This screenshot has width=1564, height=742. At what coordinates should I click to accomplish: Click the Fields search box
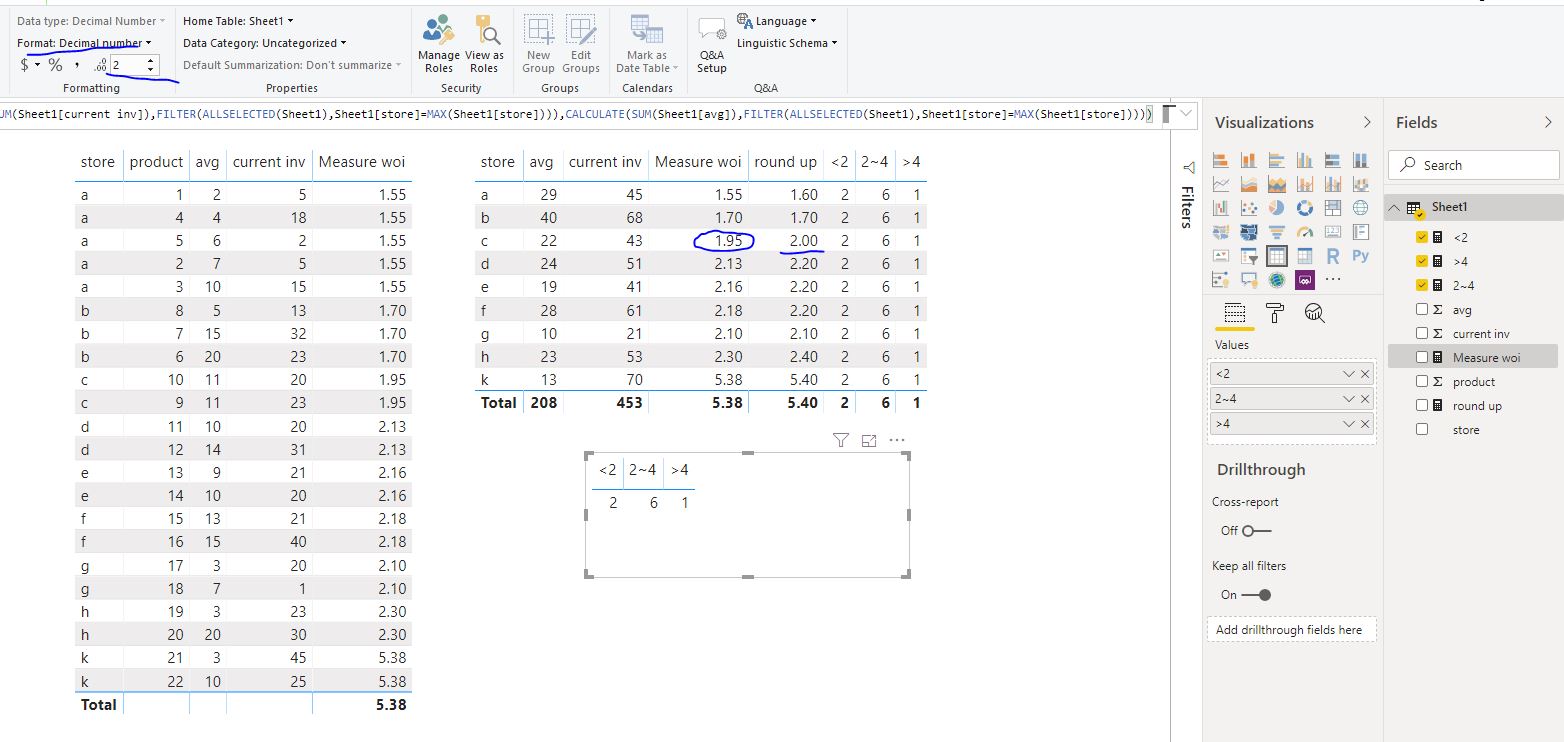pyautogui.click(x=1473, y=165)
